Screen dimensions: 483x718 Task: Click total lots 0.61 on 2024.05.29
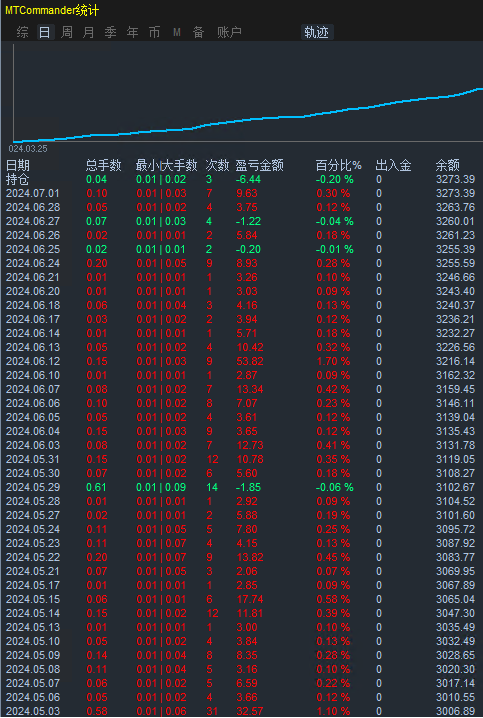[x=96, y=487]
